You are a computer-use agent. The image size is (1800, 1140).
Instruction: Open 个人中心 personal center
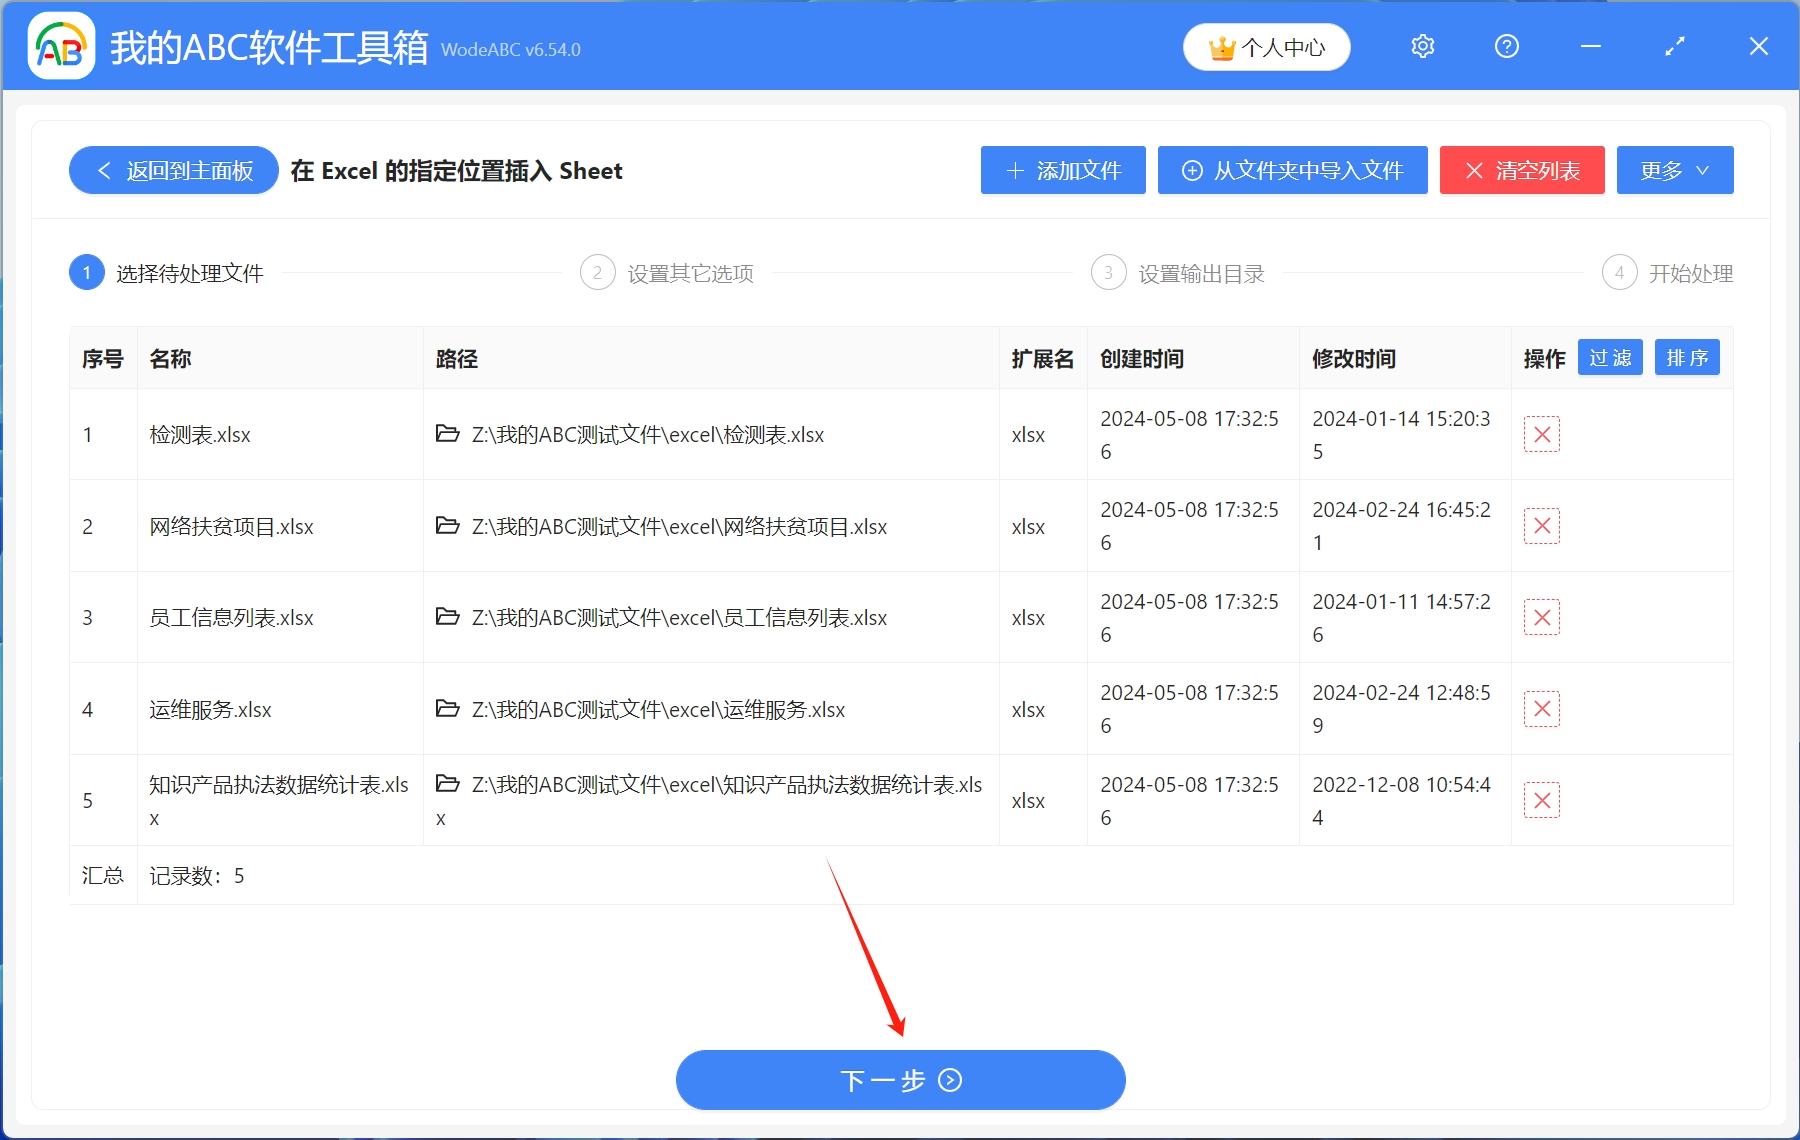pos(1267,47)
